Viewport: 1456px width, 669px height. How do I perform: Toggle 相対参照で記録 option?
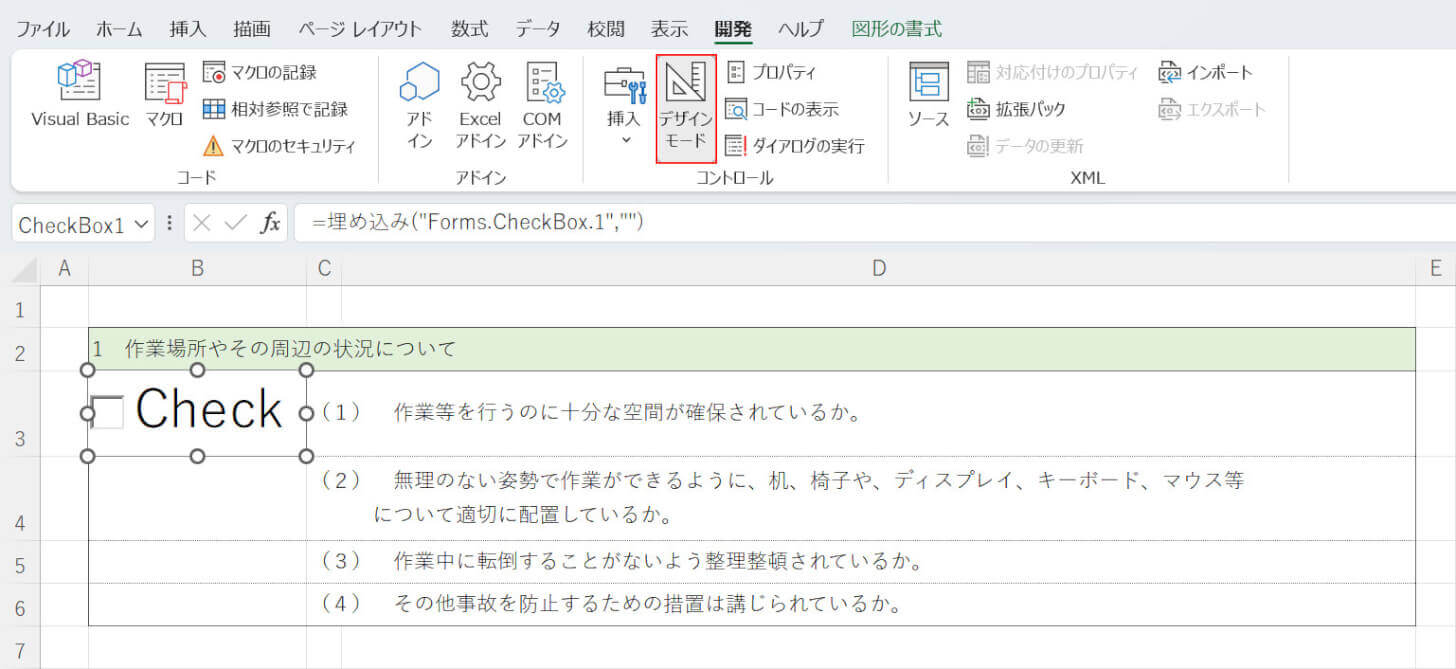pyautogui.click(x=275, y=109)
